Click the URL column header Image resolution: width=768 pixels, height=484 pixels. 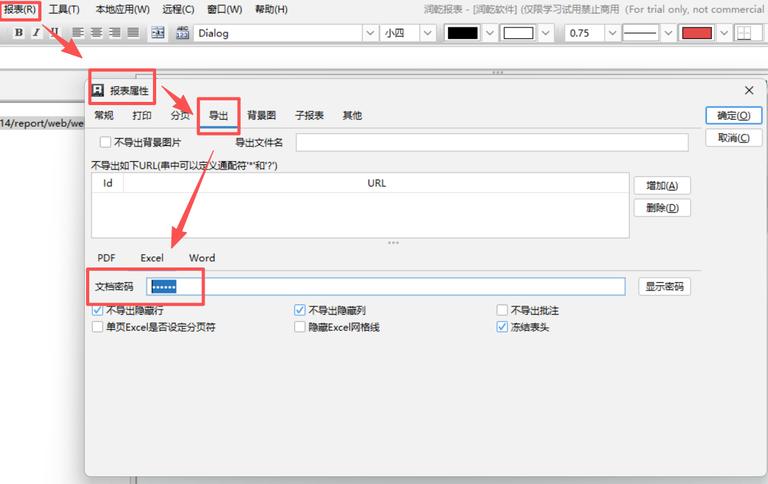click(376, 183)
